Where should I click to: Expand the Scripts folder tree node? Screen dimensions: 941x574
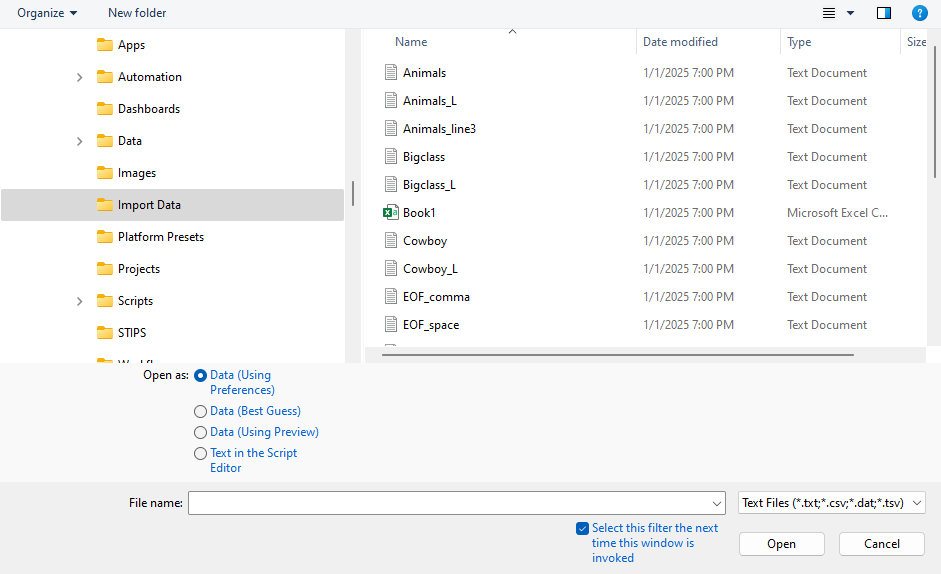[79, 301]
